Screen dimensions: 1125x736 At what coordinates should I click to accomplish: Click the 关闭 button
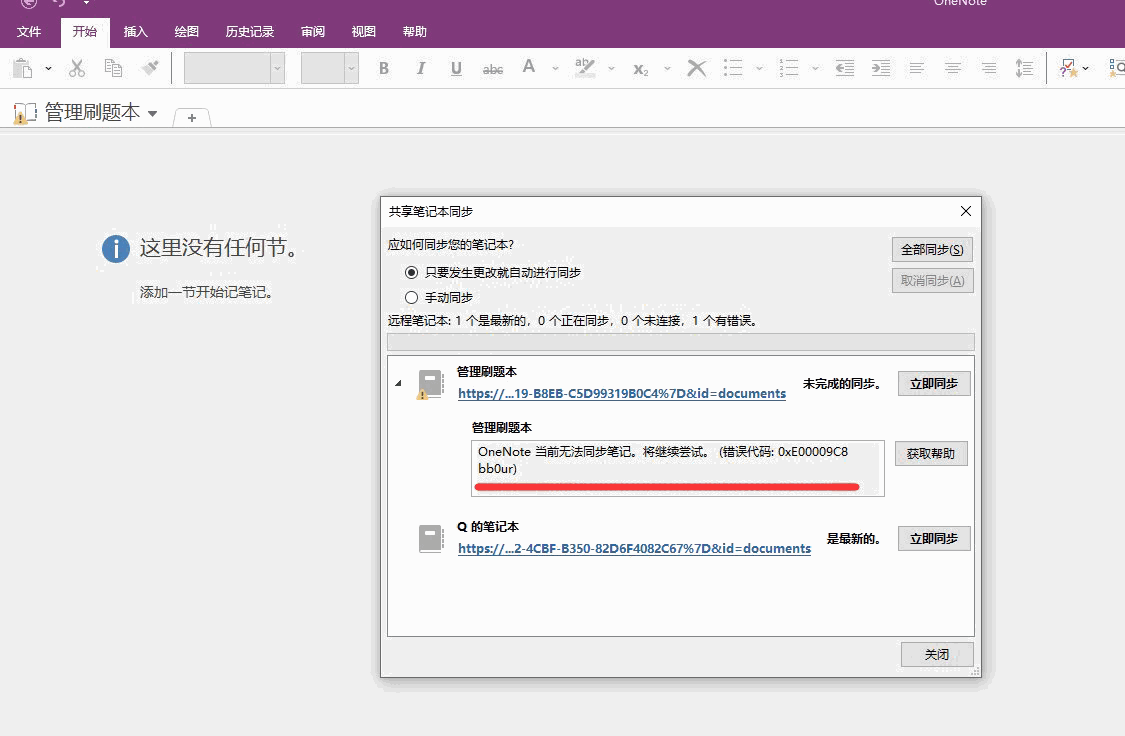(x=936, y=654)
